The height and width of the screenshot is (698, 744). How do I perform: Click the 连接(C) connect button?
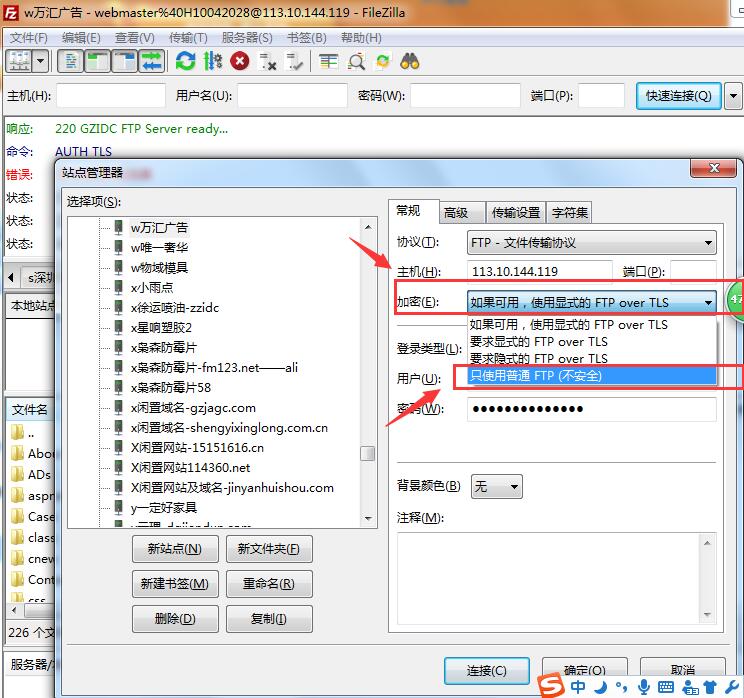(486, 670)
